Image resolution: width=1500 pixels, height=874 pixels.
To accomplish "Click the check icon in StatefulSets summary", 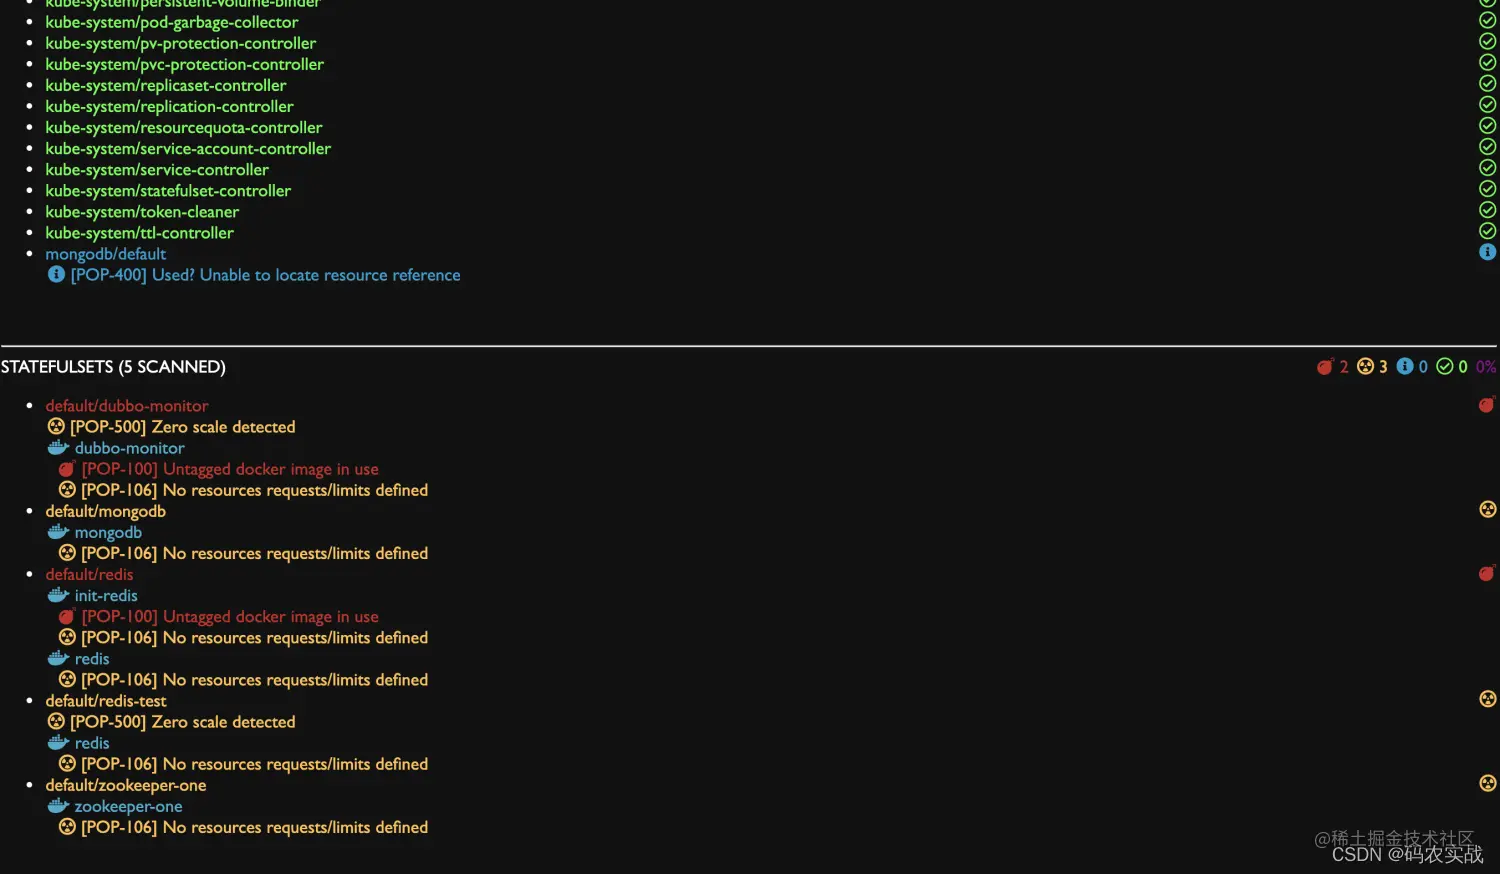I will point(1445,367).
